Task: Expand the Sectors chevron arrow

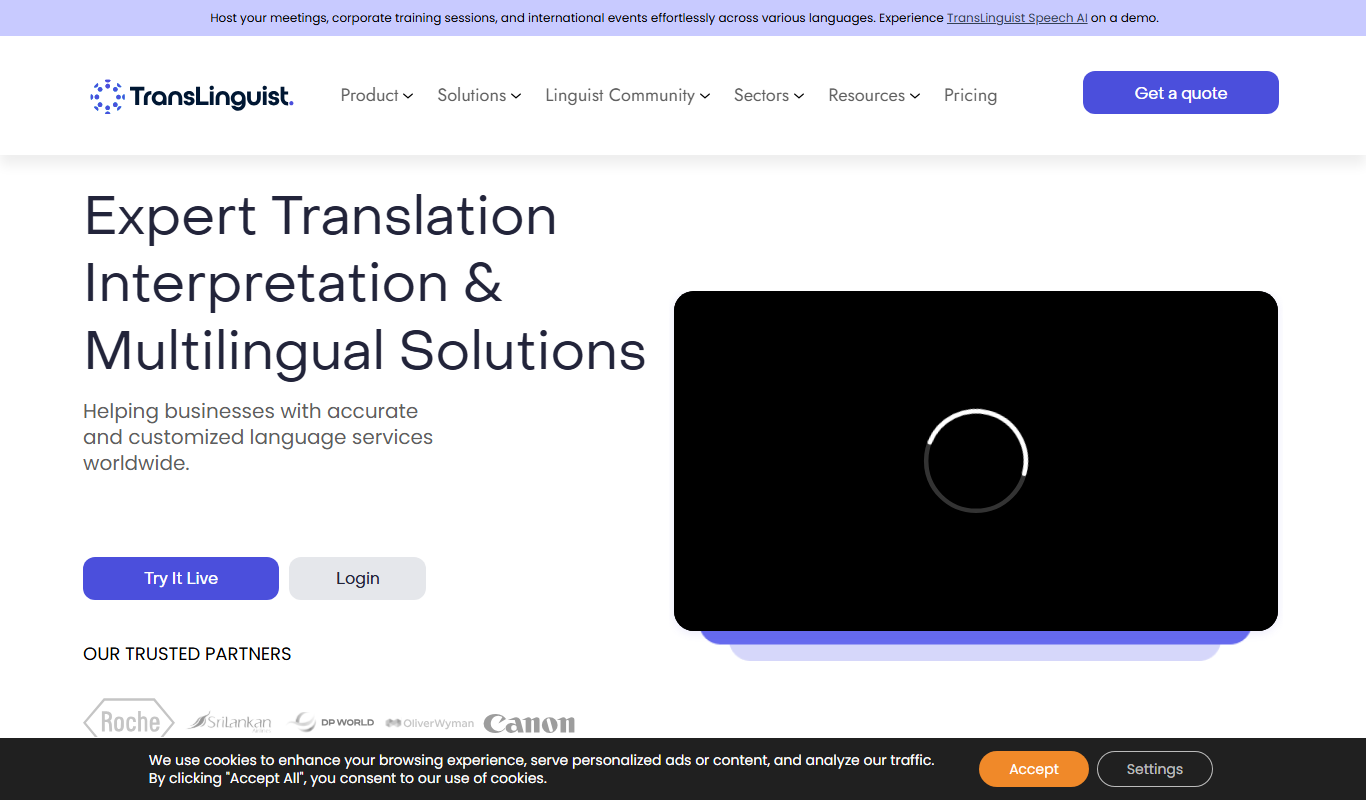Action: coord(799,96)
